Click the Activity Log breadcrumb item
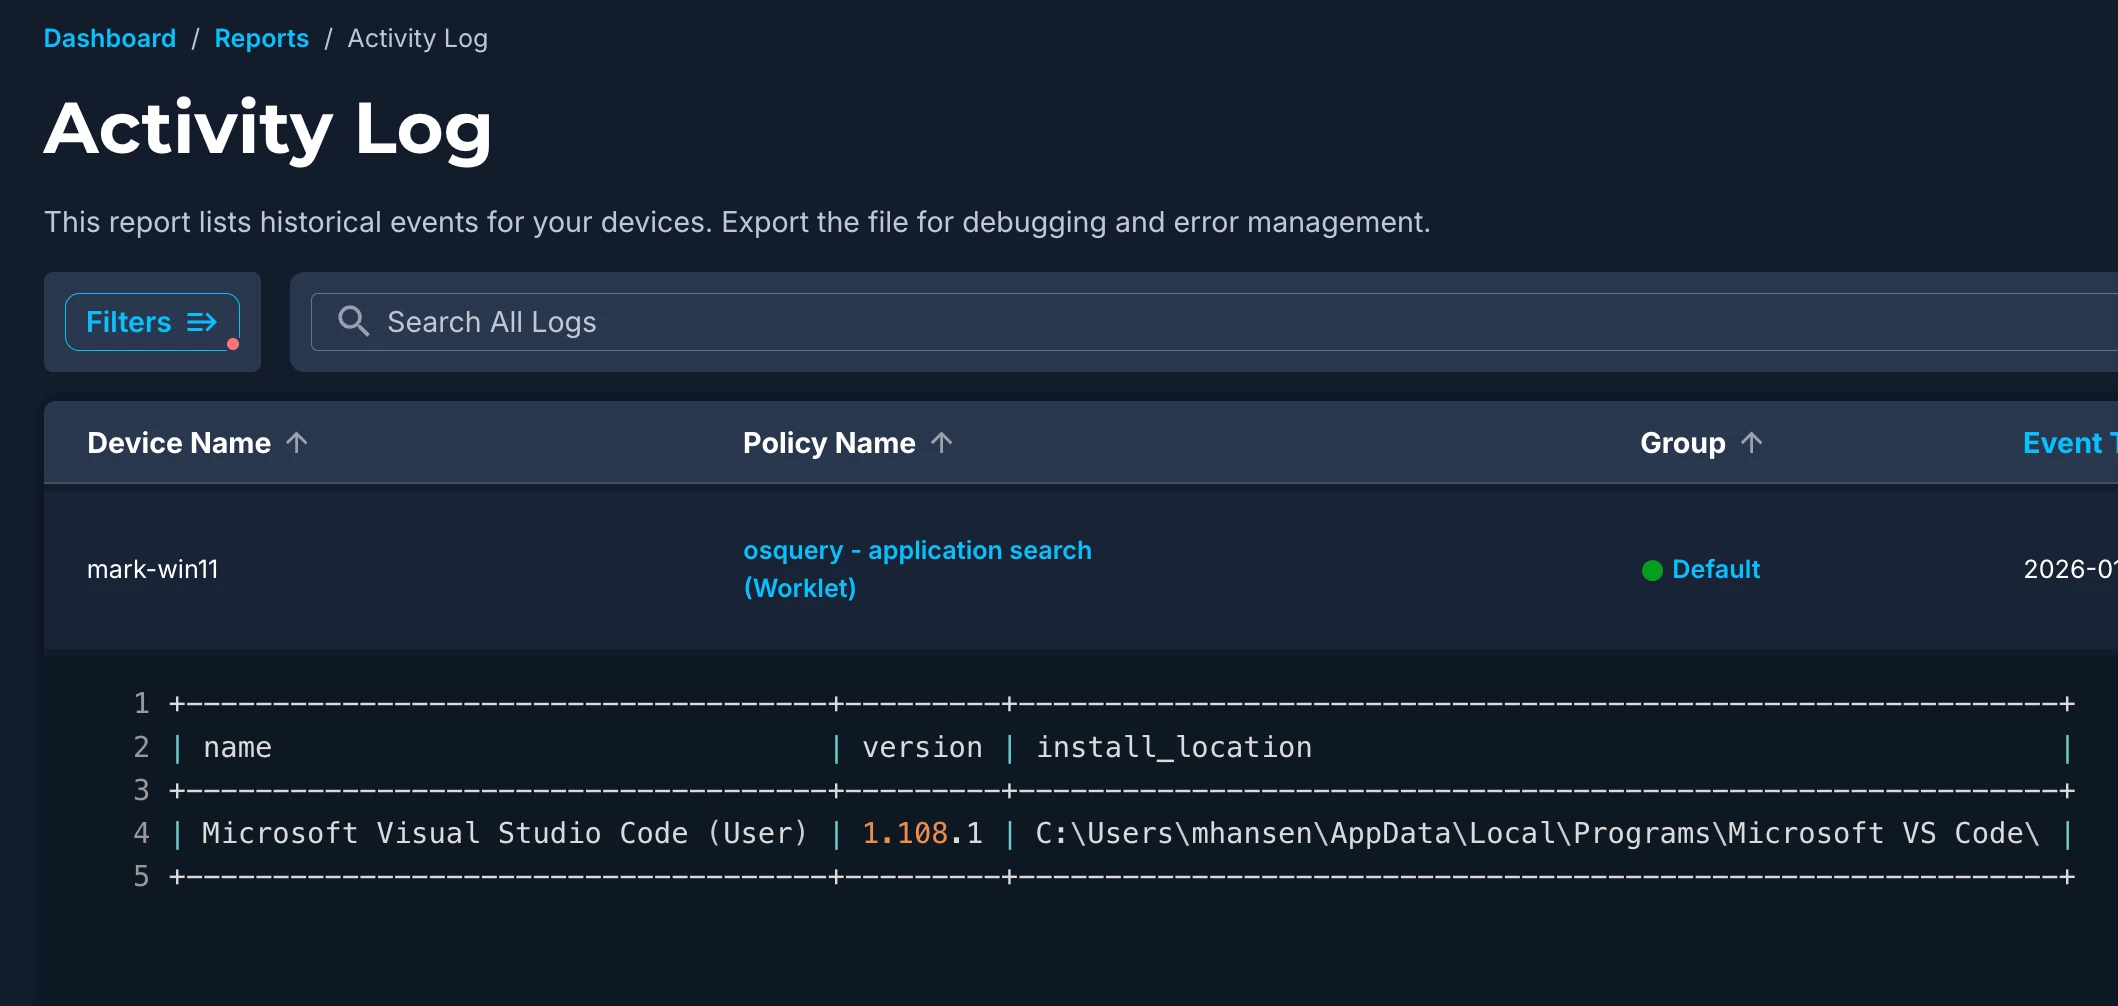Screen dimensions: 2118x1006 click(417, 38)
